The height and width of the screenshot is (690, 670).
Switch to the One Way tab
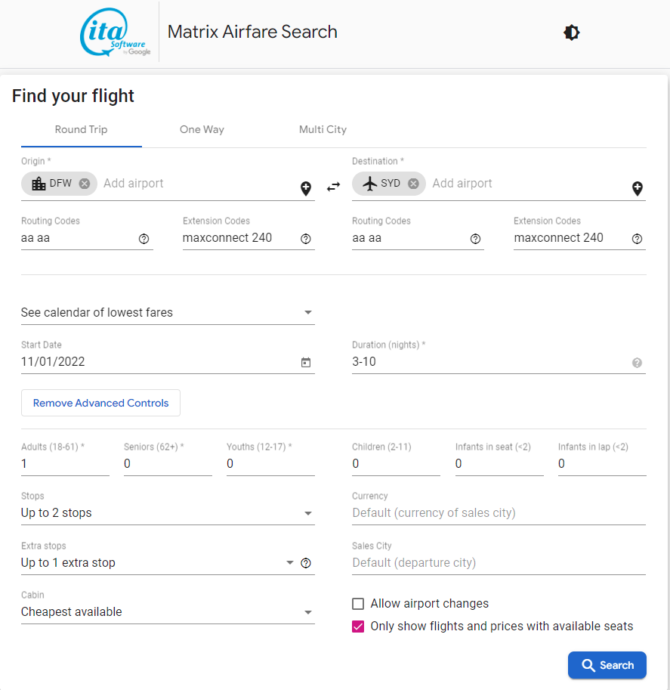coord(202,130)
